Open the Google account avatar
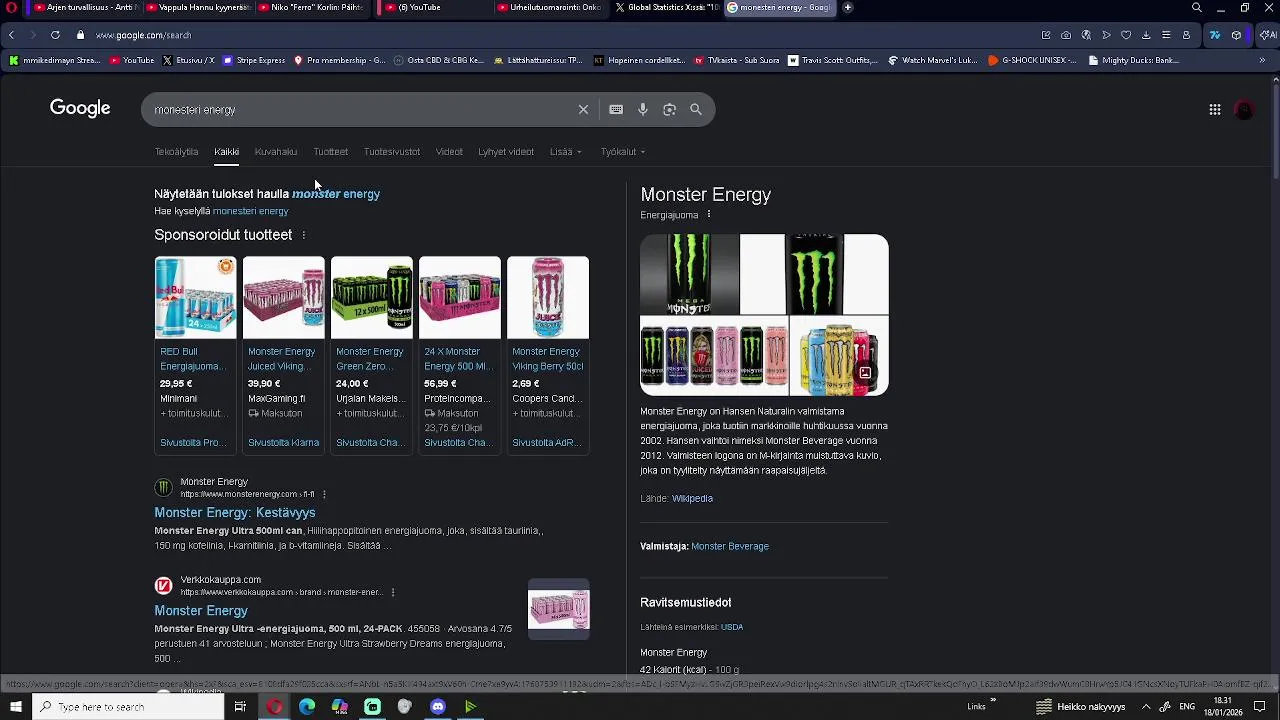The image size is (1280, 720). pyautogui.click(x=1245, y=110)
